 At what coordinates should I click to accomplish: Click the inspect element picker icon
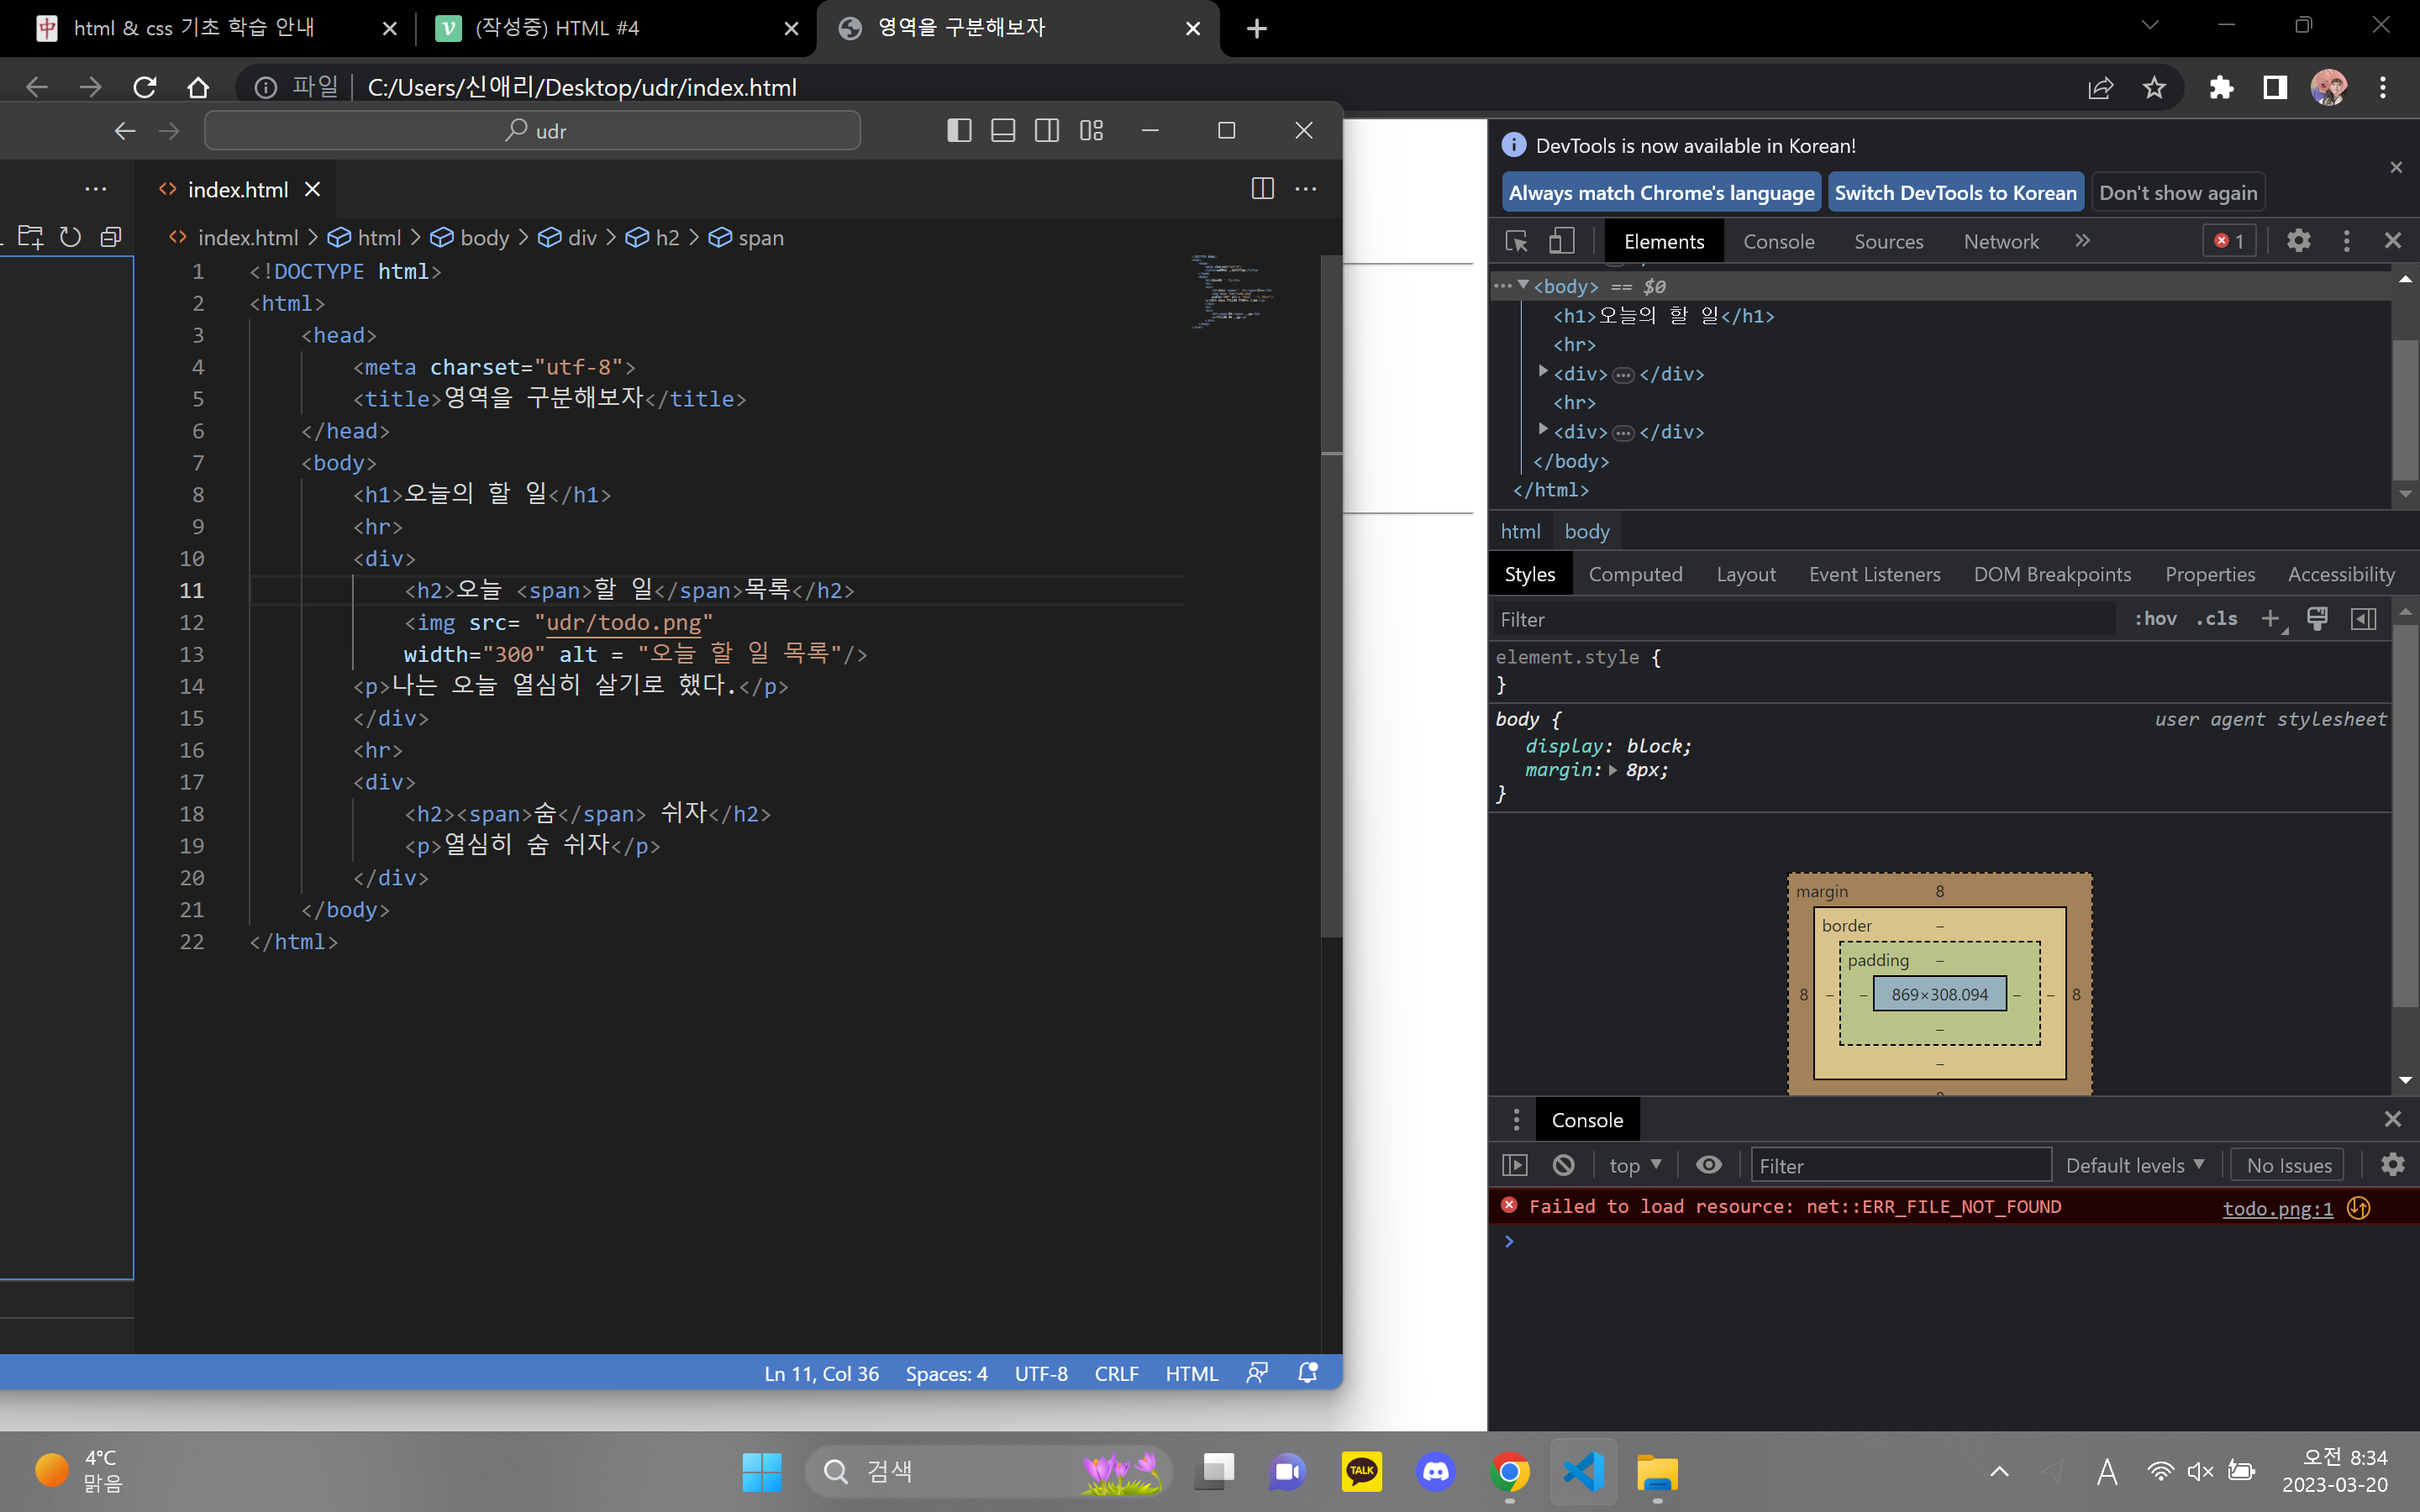[x=1516, y=241]
